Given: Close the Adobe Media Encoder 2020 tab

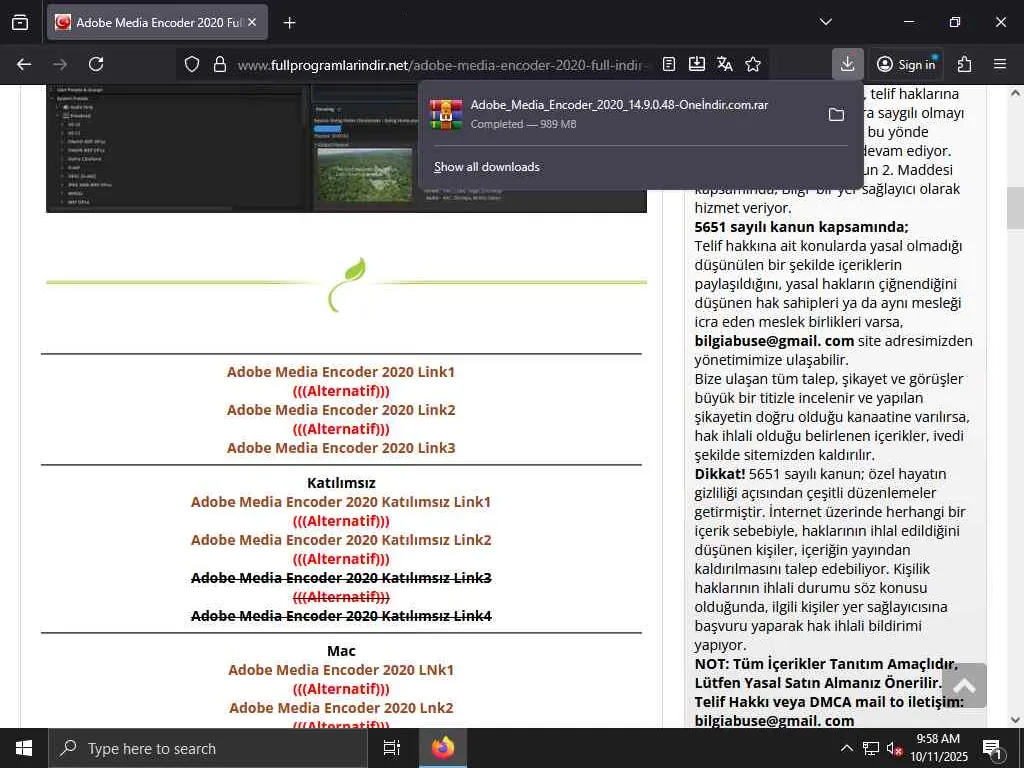Looking at the screenshot, I should 252,22.
